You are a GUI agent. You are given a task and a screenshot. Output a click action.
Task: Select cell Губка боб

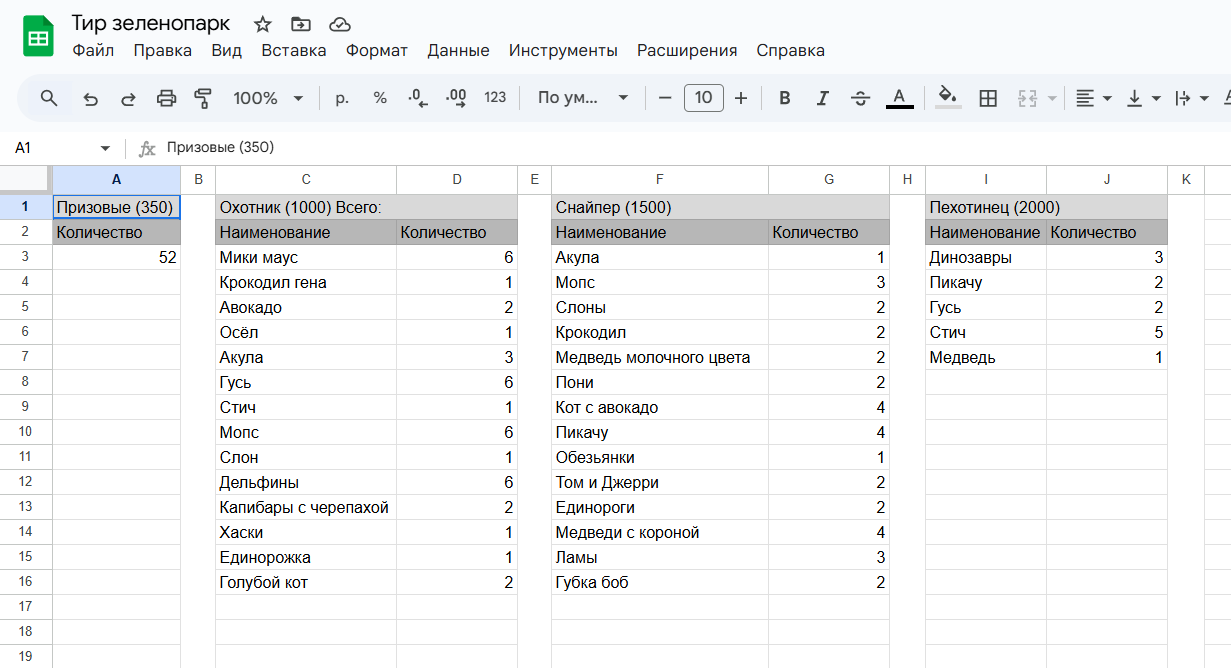tap(660, 582)
